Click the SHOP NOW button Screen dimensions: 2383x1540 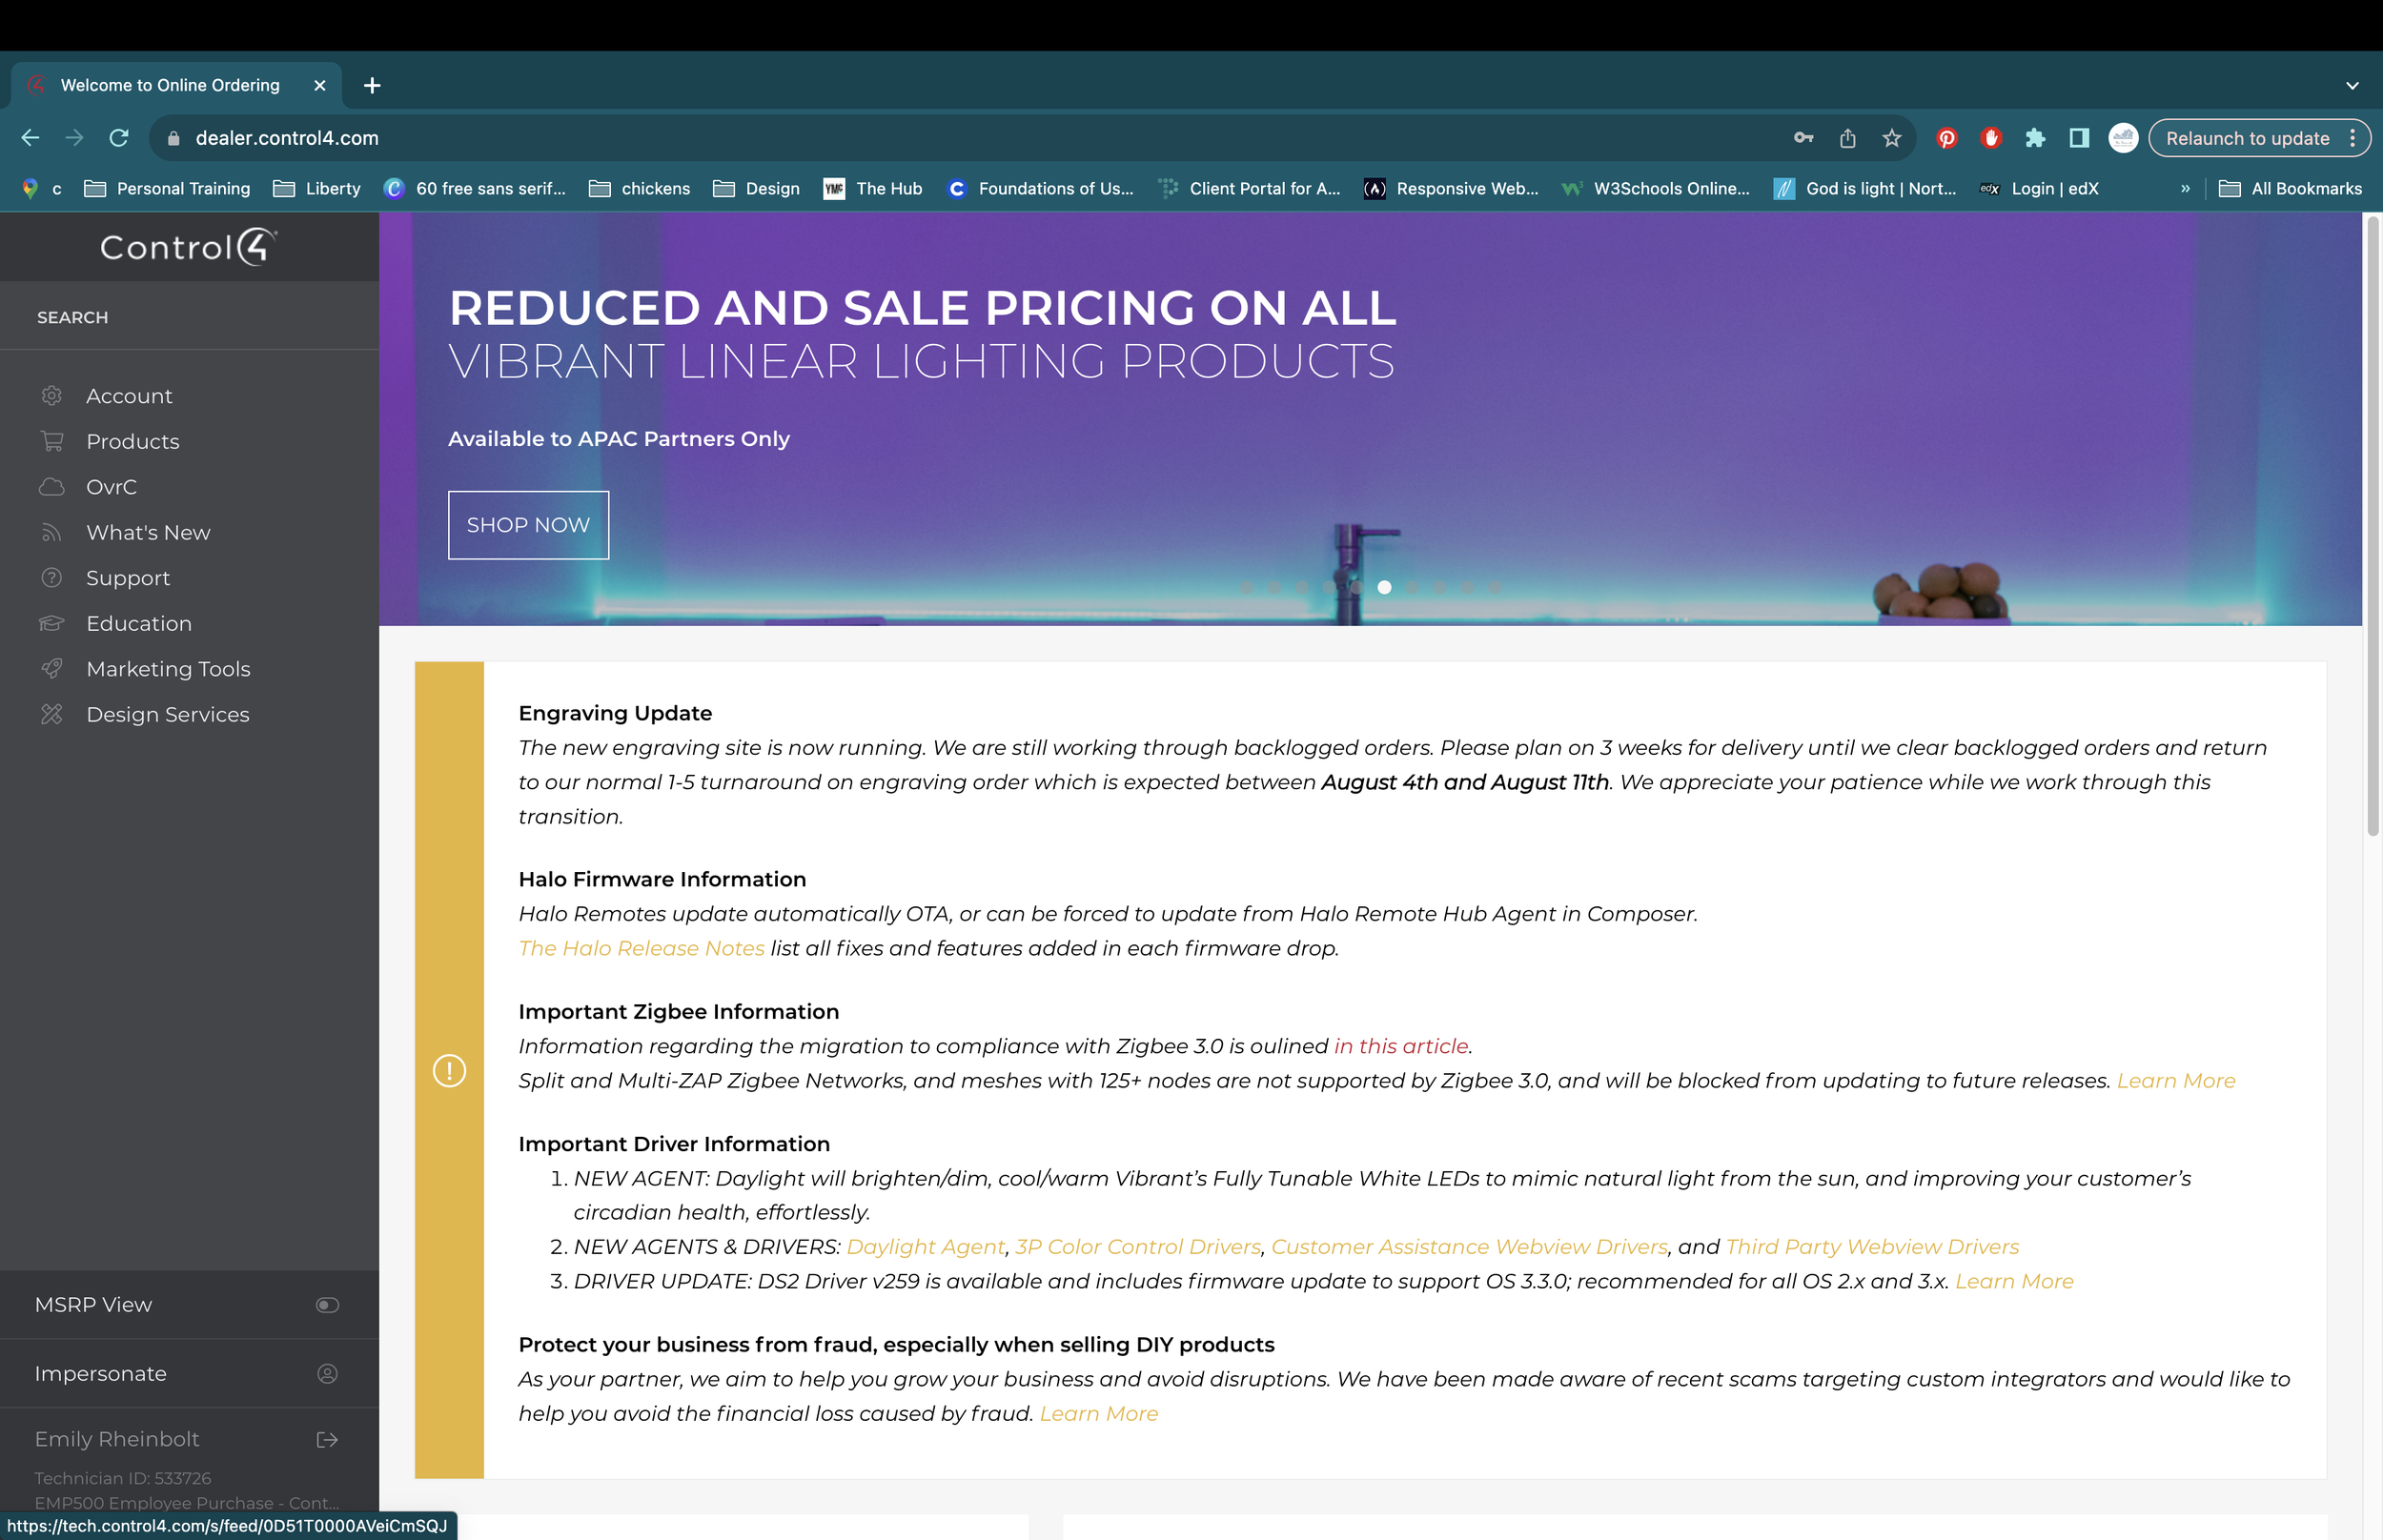[x=528, y=525]
